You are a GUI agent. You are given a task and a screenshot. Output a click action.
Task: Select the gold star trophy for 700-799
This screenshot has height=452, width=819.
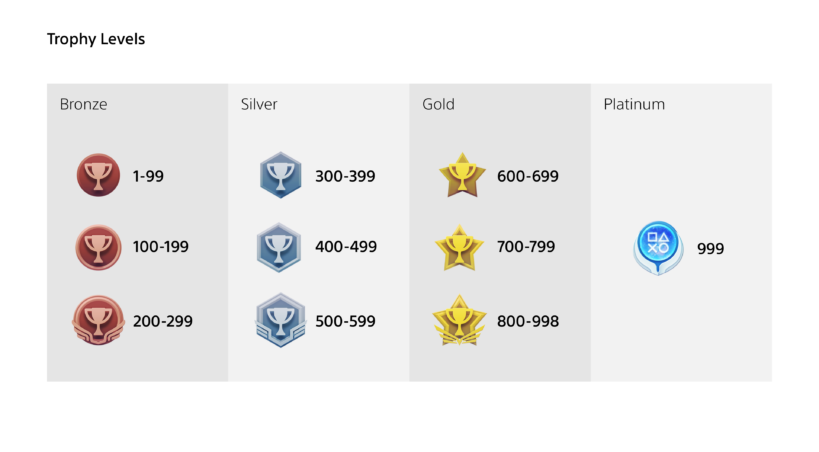[462, 247]
